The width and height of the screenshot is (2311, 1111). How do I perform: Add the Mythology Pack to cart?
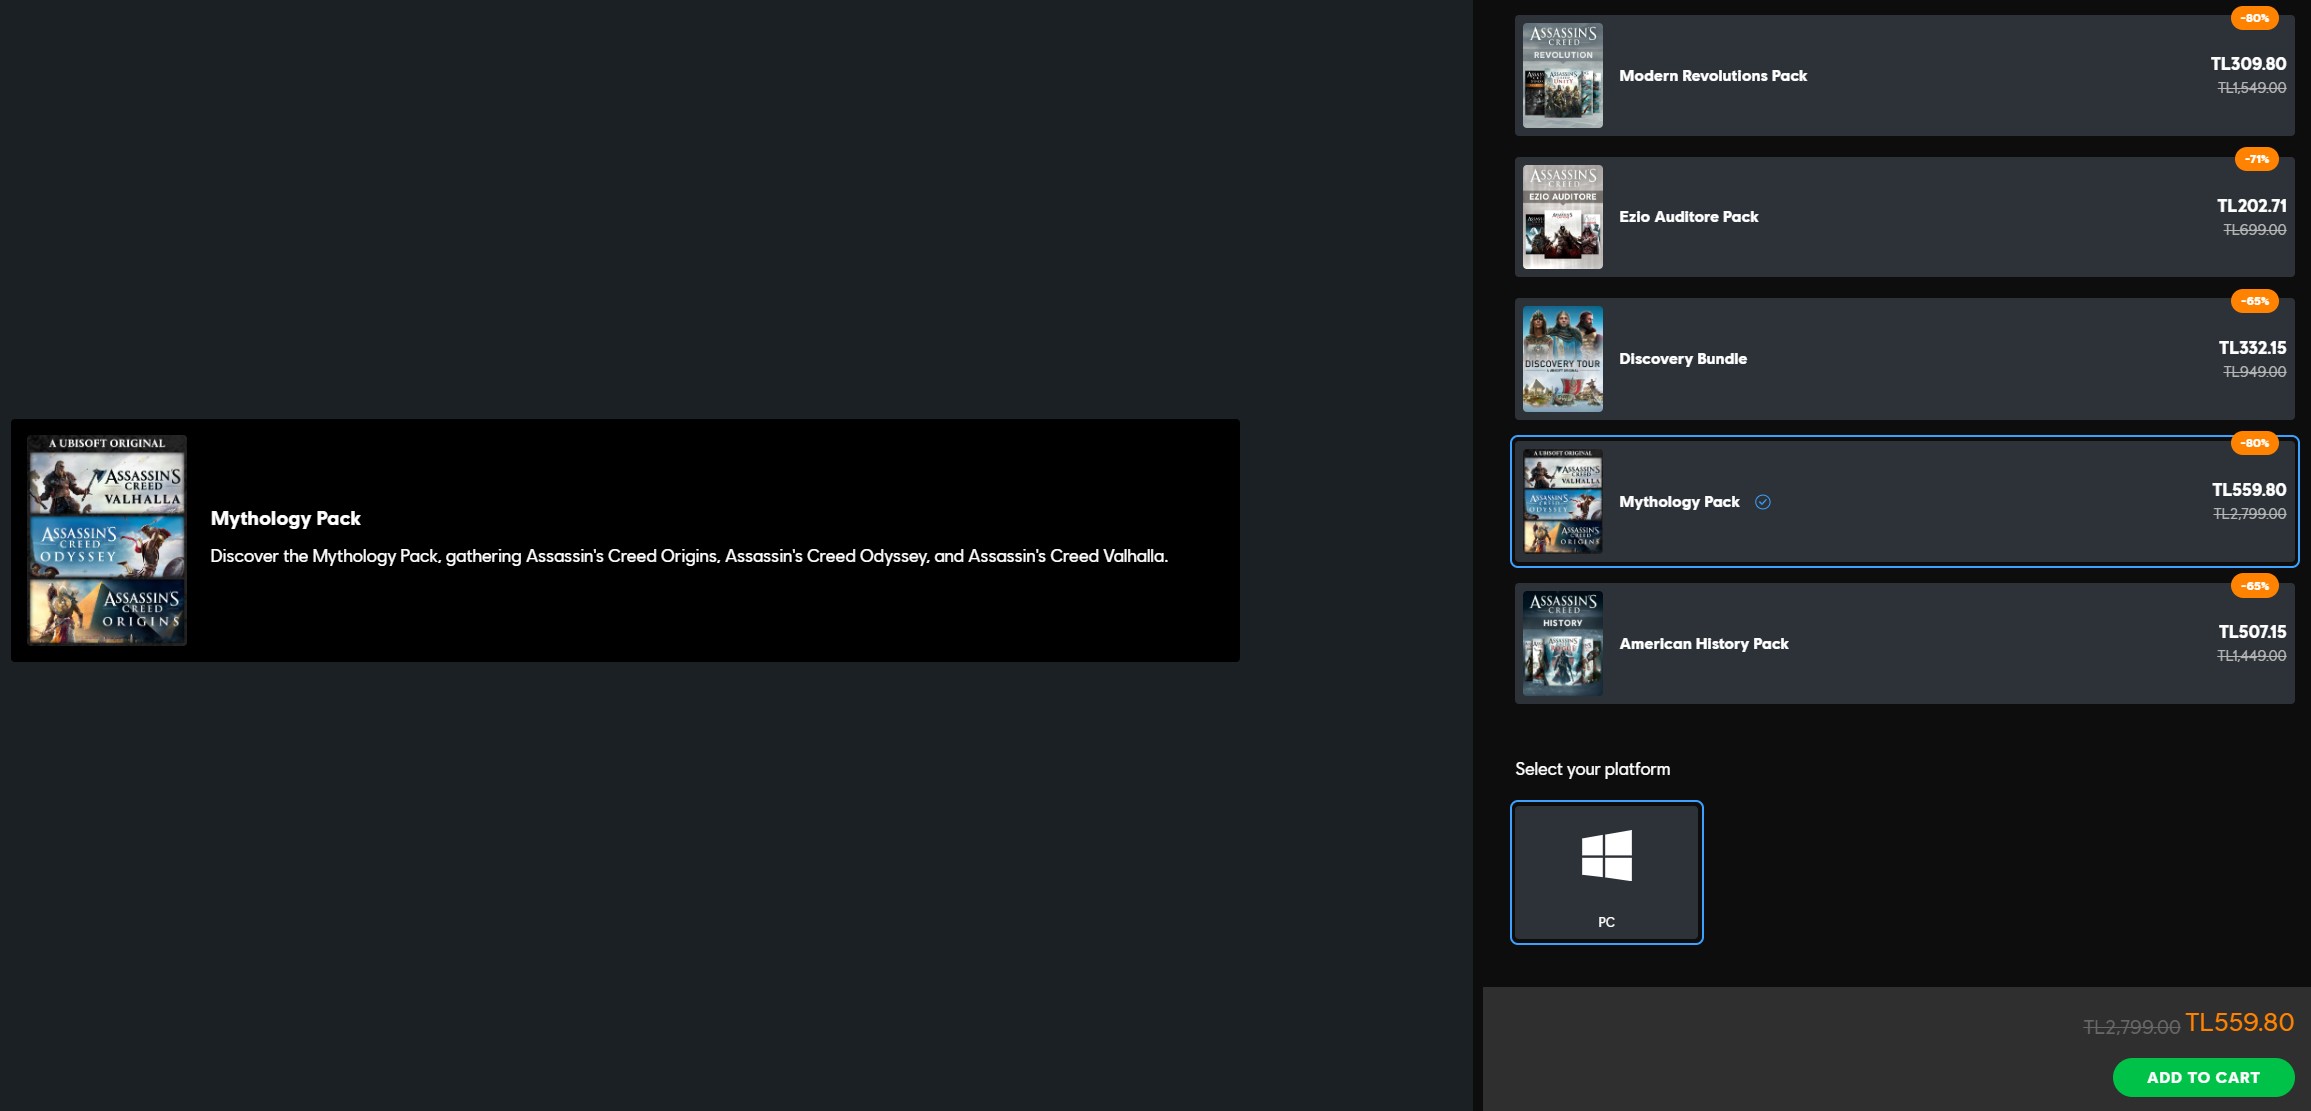[2203, 1077]
